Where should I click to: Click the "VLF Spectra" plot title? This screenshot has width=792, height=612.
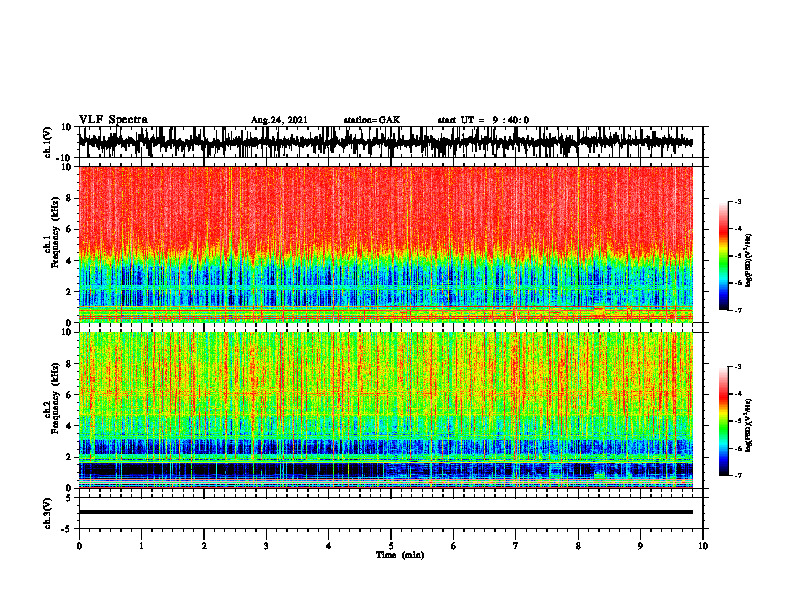point(113,120)
